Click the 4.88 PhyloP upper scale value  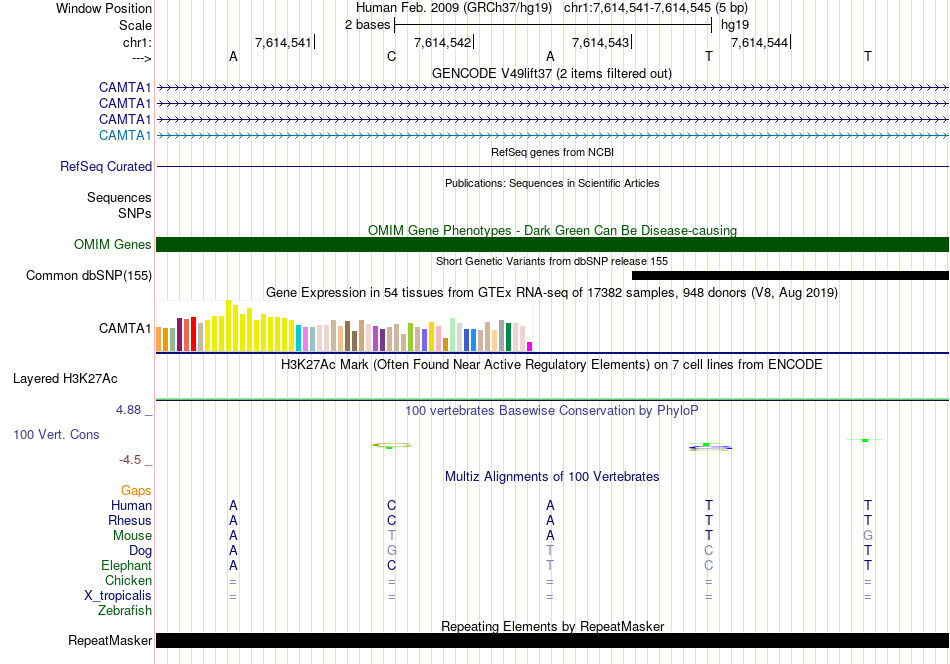tap(128, 410)
